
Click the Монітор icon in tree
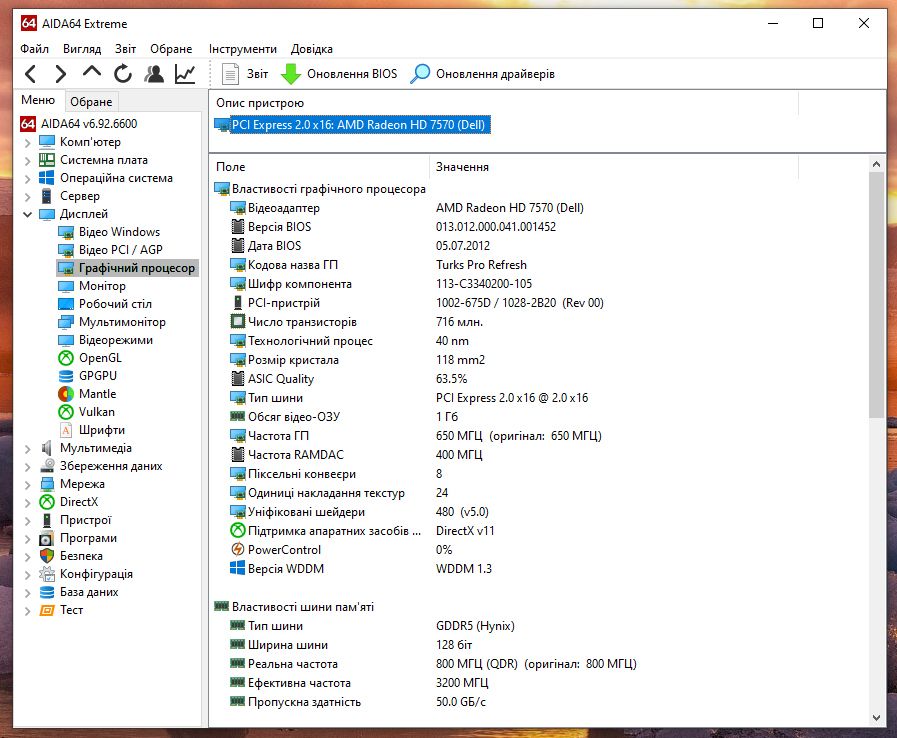point(66,286)
